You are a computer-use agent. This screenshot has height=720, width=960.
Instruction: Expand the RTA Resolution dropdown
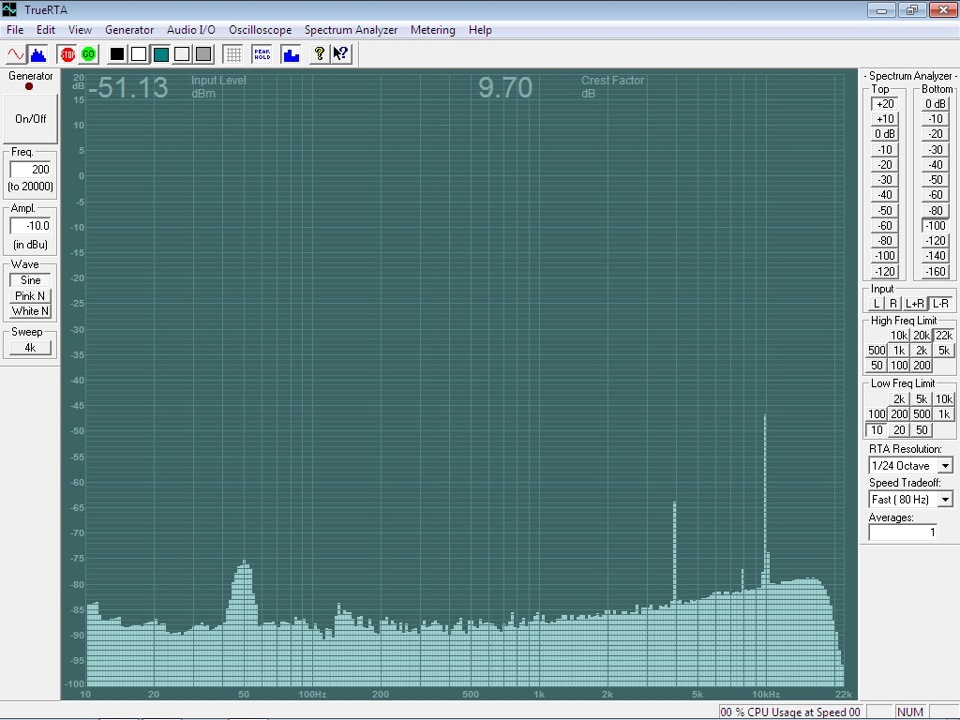click(x=946, y=466)
